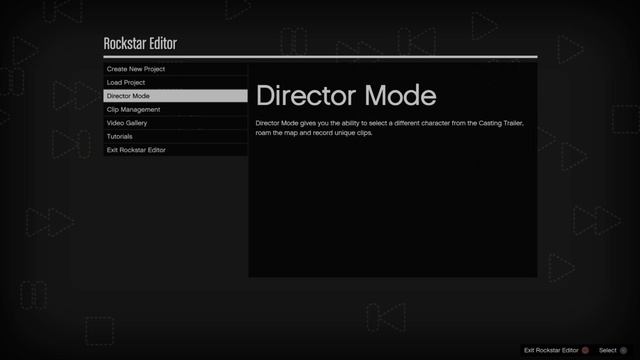This screenshot has width=640, height=360.
Task: Open the Load Project option
Action: 175,82
